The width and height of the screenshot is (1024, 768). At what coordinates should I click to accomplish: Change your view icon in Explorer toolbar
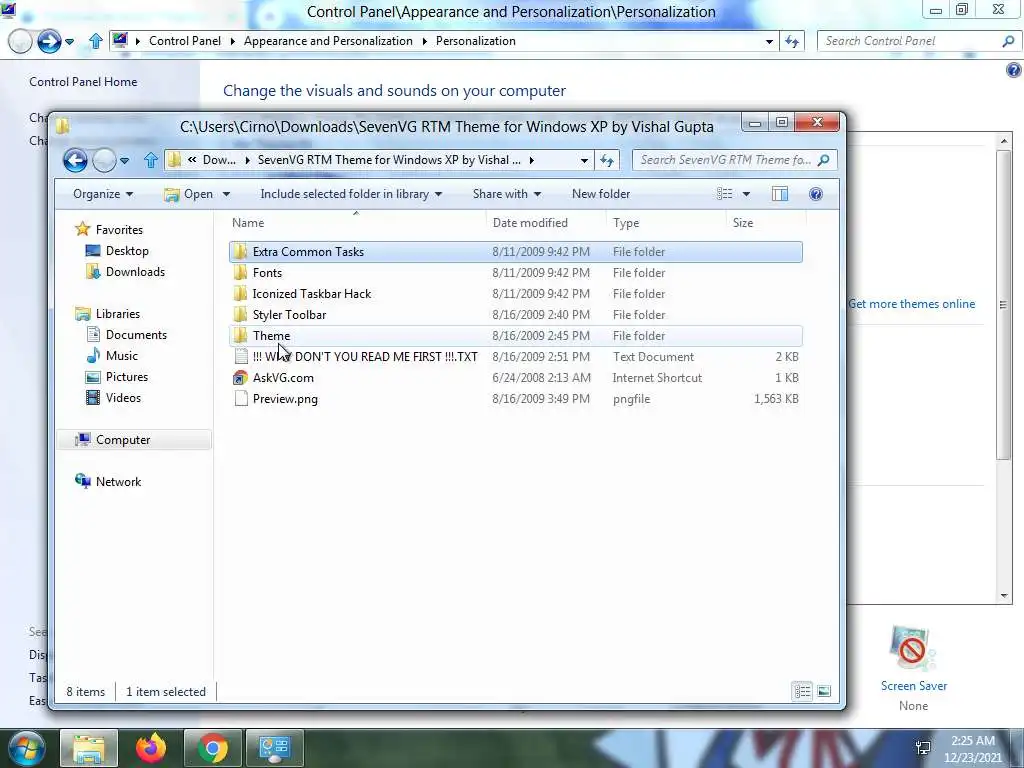click(724, 194)
